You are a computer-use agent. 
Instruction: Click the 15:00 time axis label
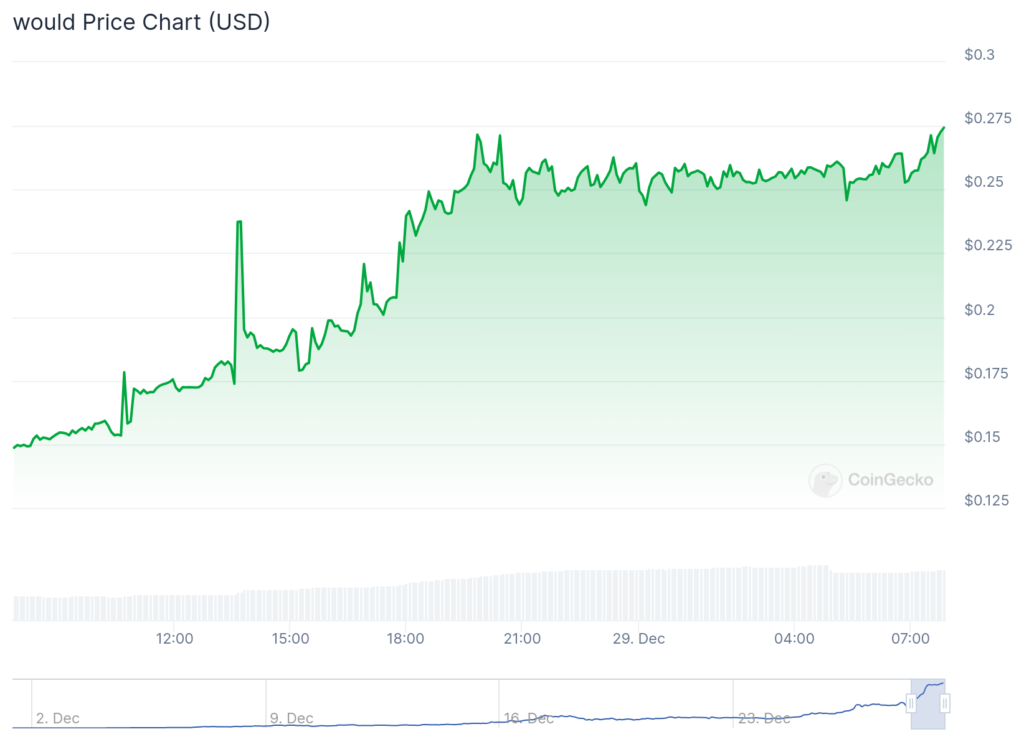(x=291, y=638)
